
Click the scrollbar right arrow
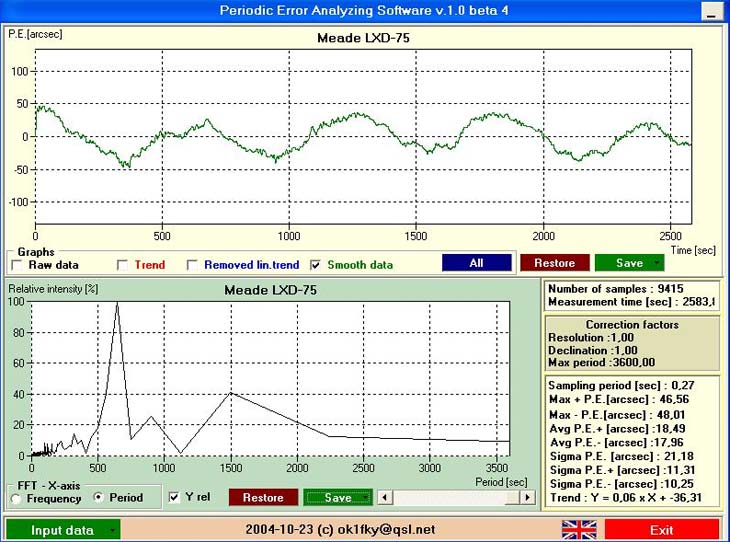pos(527,497)
